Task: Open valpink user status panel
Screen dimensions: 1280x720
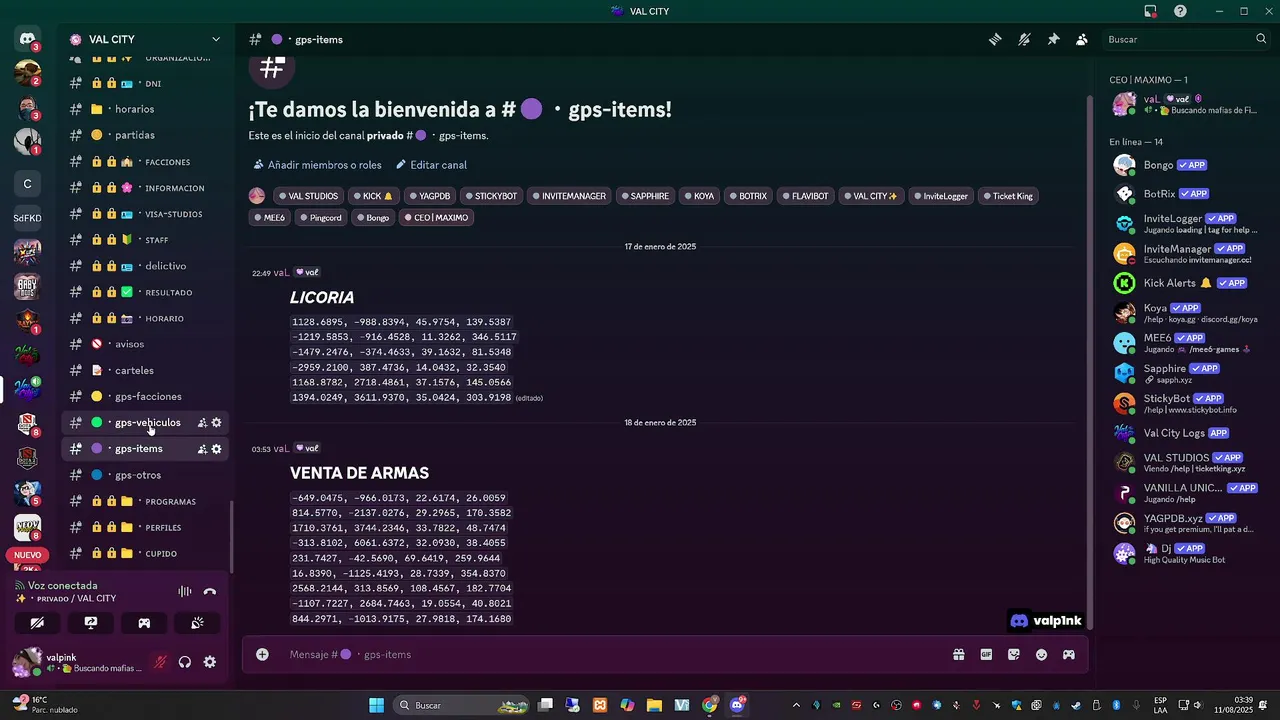Action: click(80, 662)
